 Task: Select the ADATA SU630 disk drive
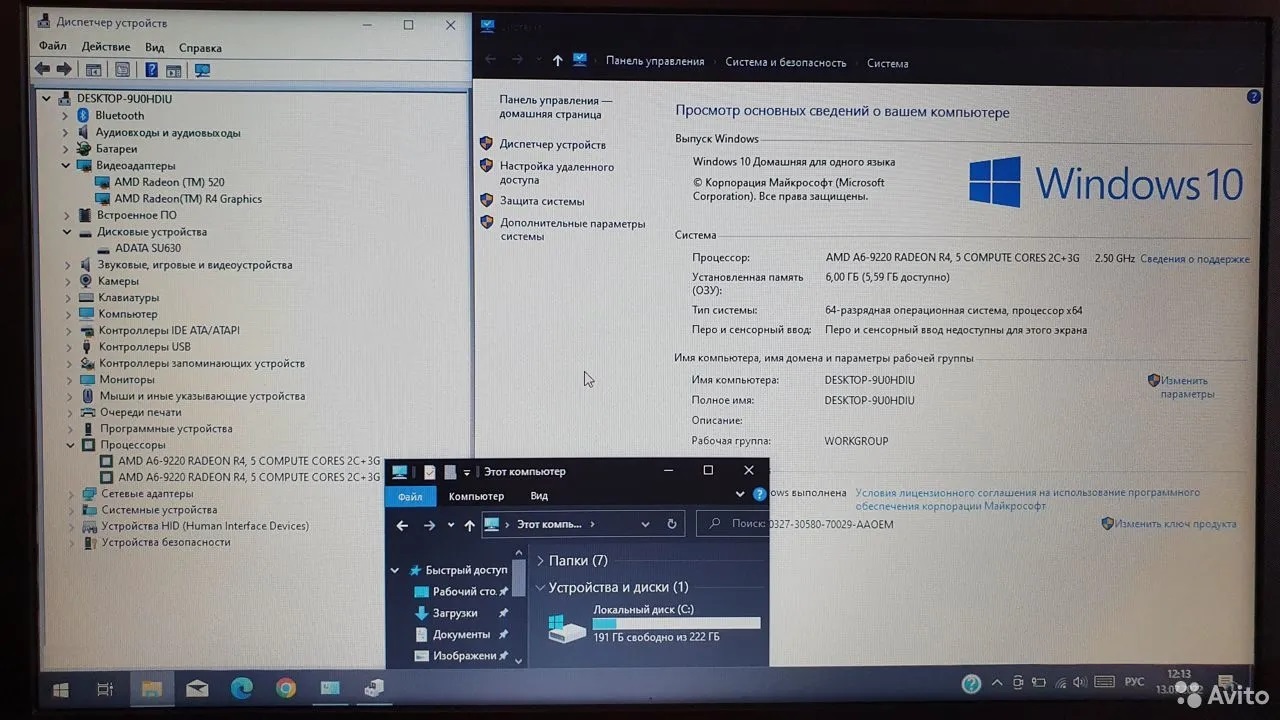click(x=147, y=248)
